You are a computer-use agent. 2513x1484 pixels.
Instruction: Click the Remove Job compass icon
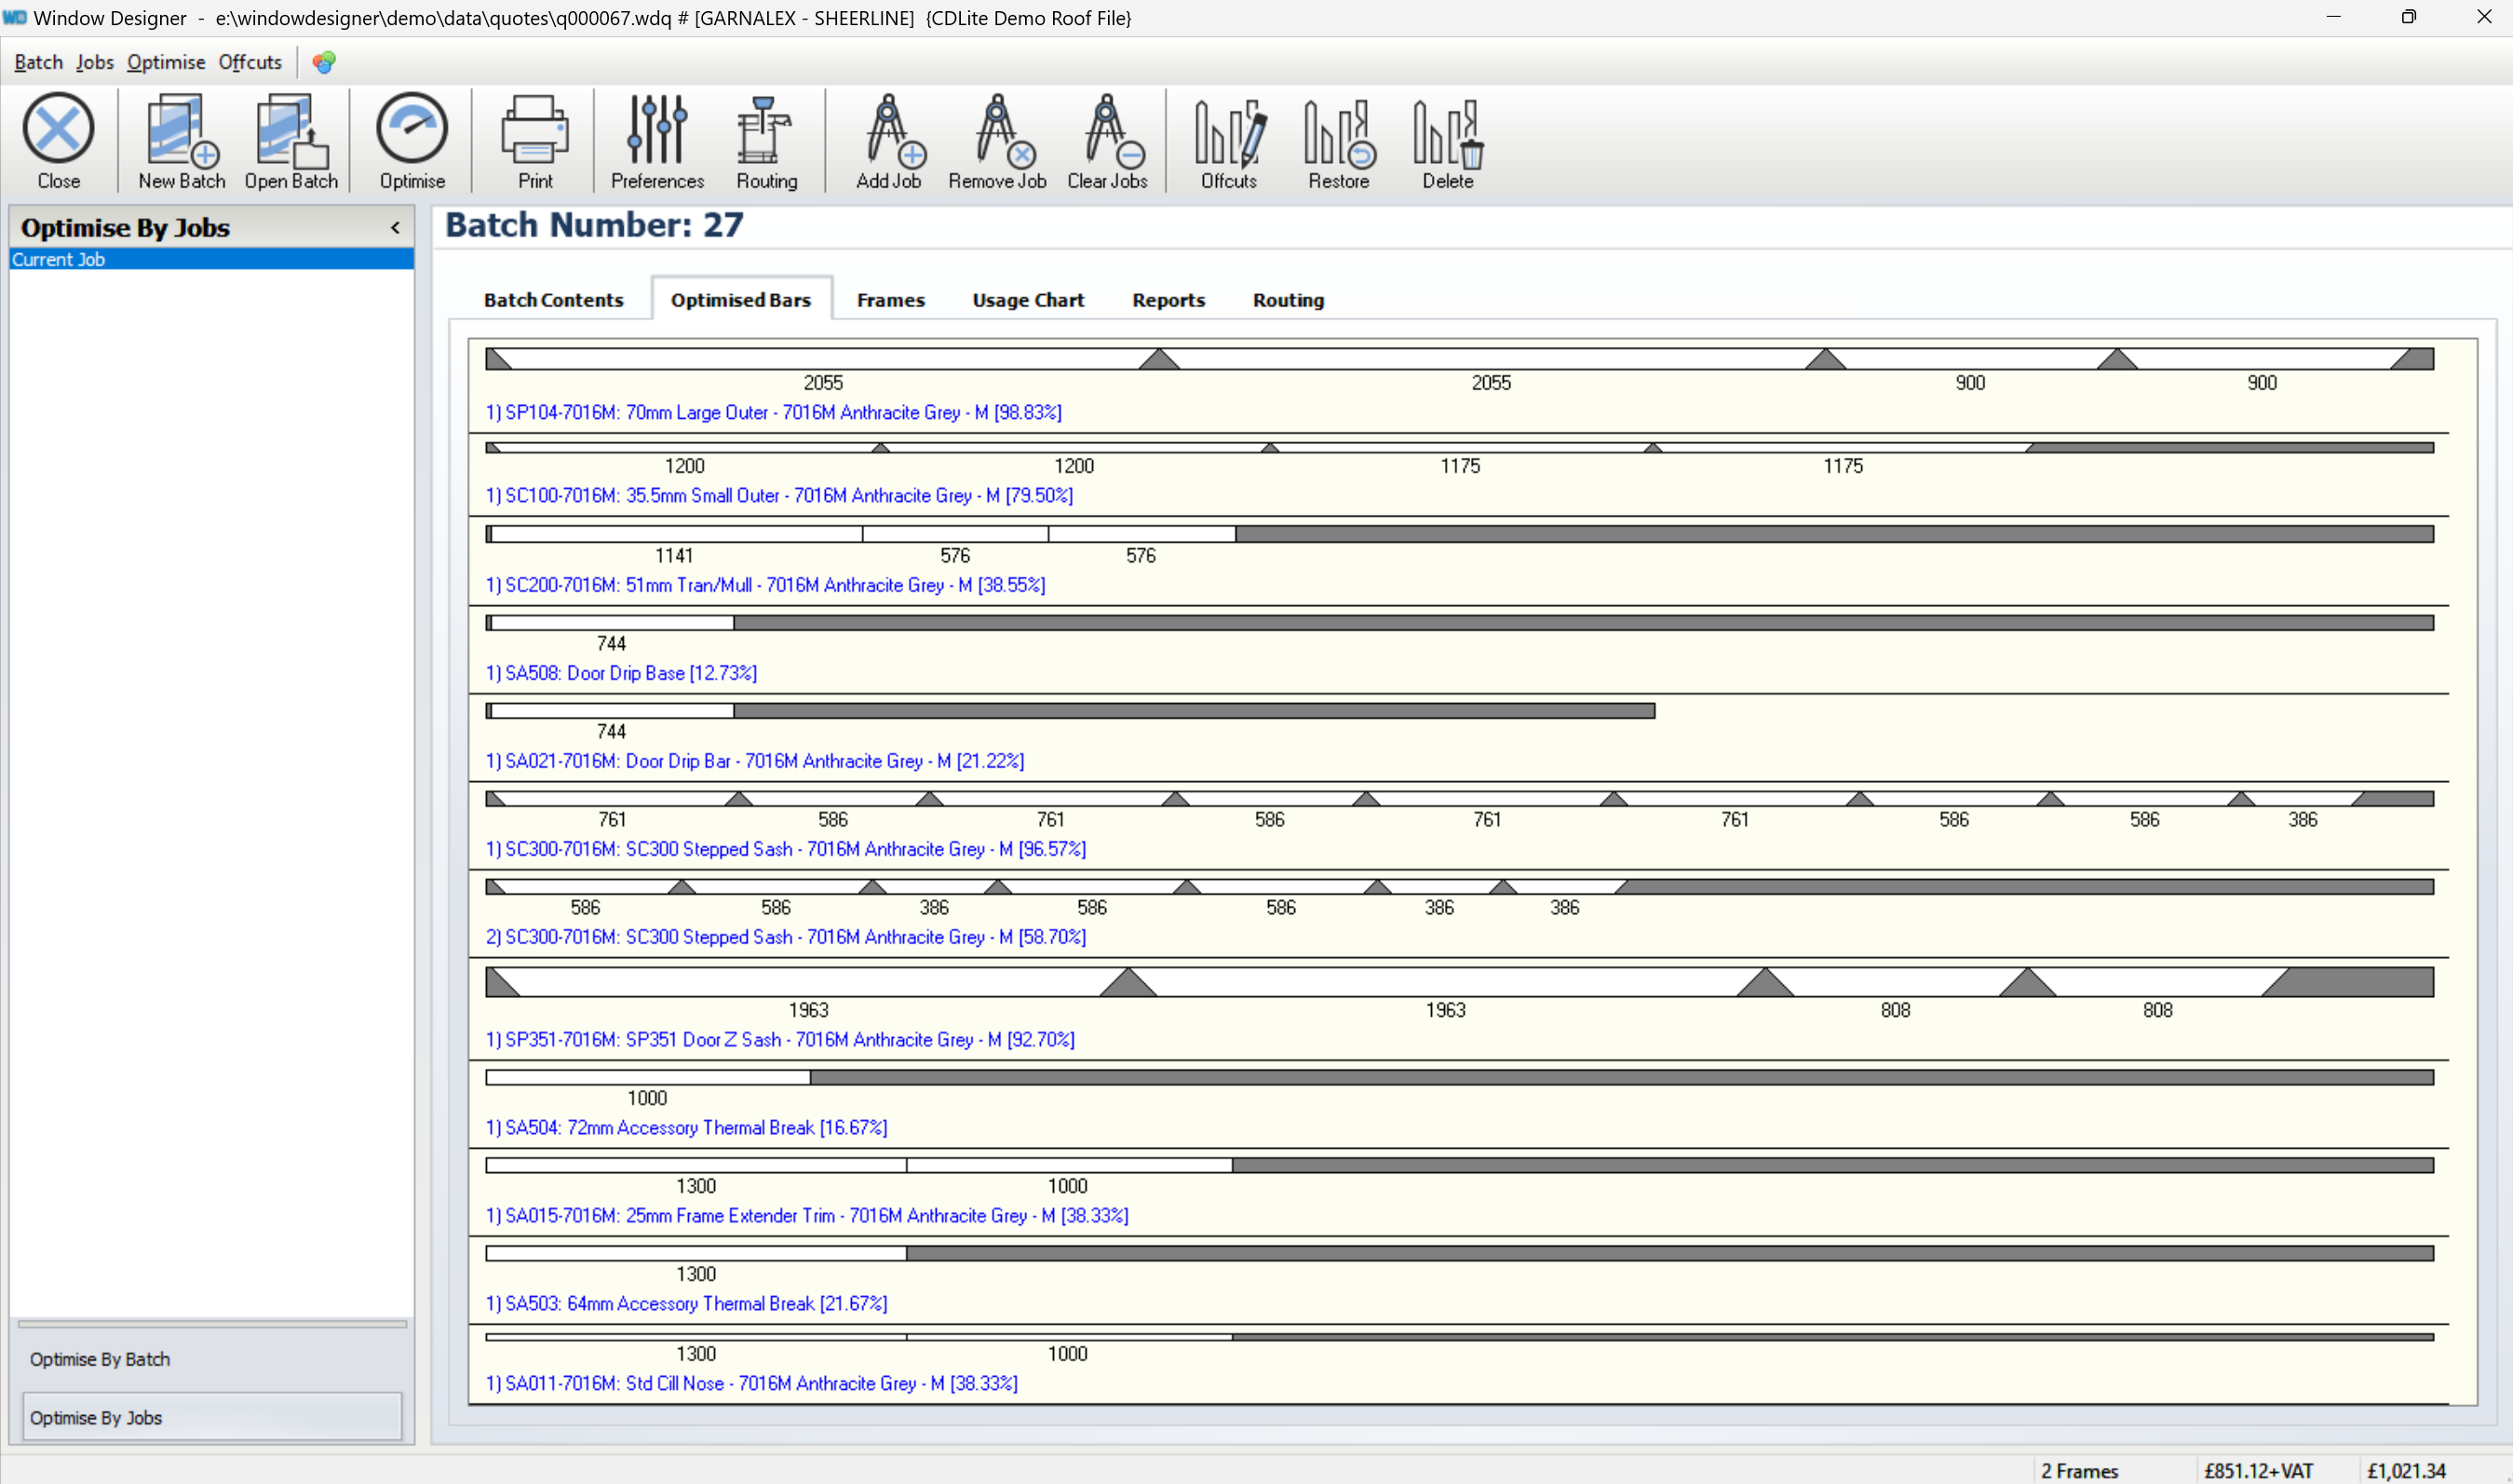pos(996,141)
